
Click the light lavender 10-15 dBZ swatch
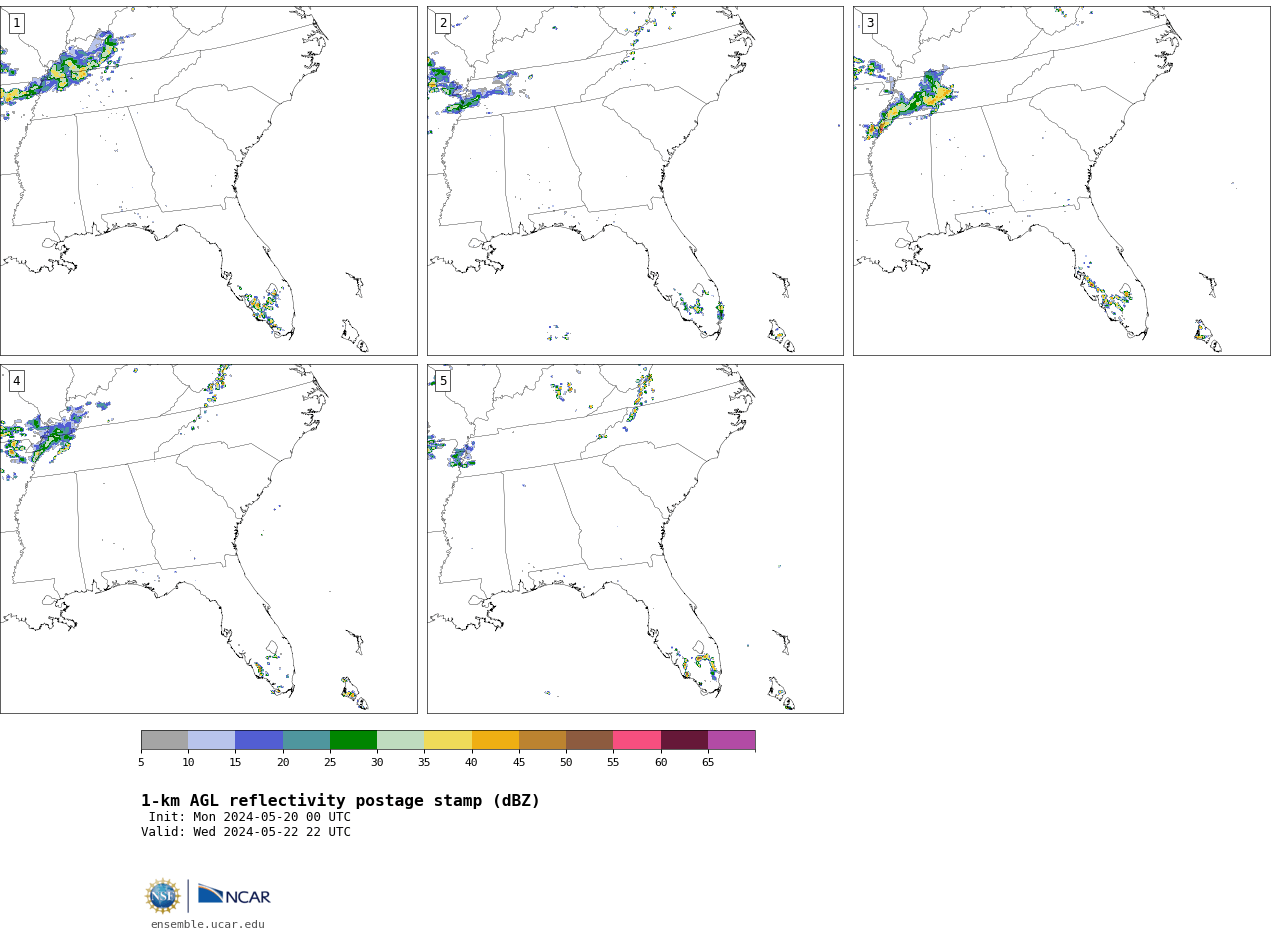tap(212, 740)
